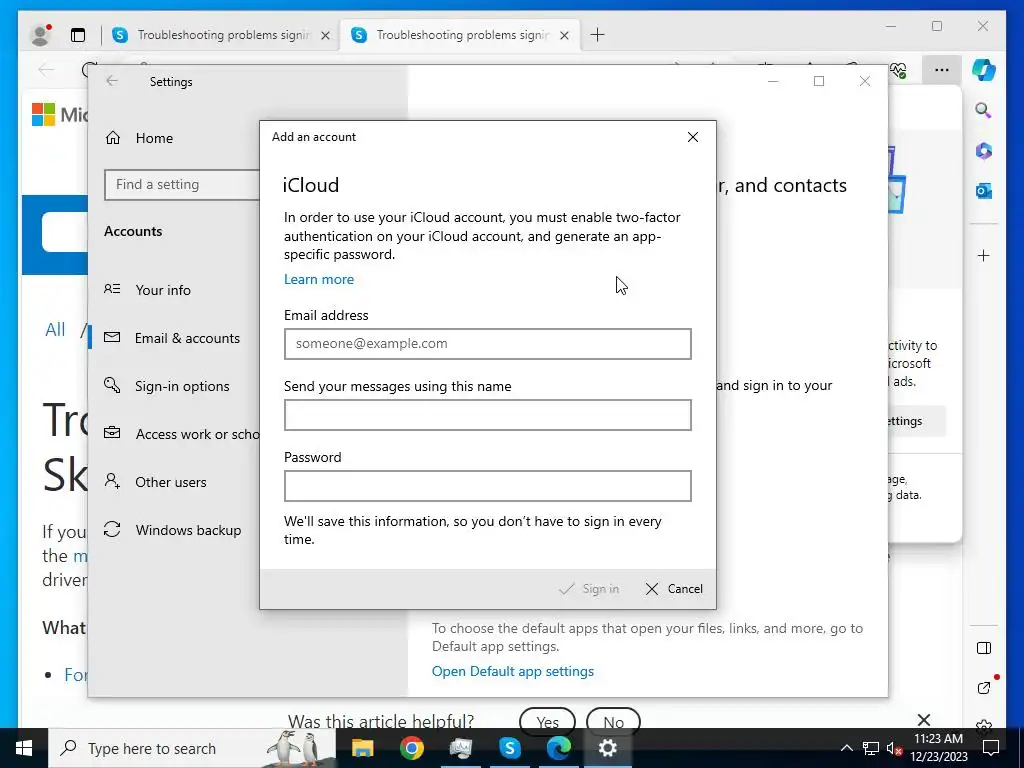Viewport: 1024px width, 768px height.
Task: Open the monitor app icon on taskbar
Action: pyautogui.click(x=460, y=748)
